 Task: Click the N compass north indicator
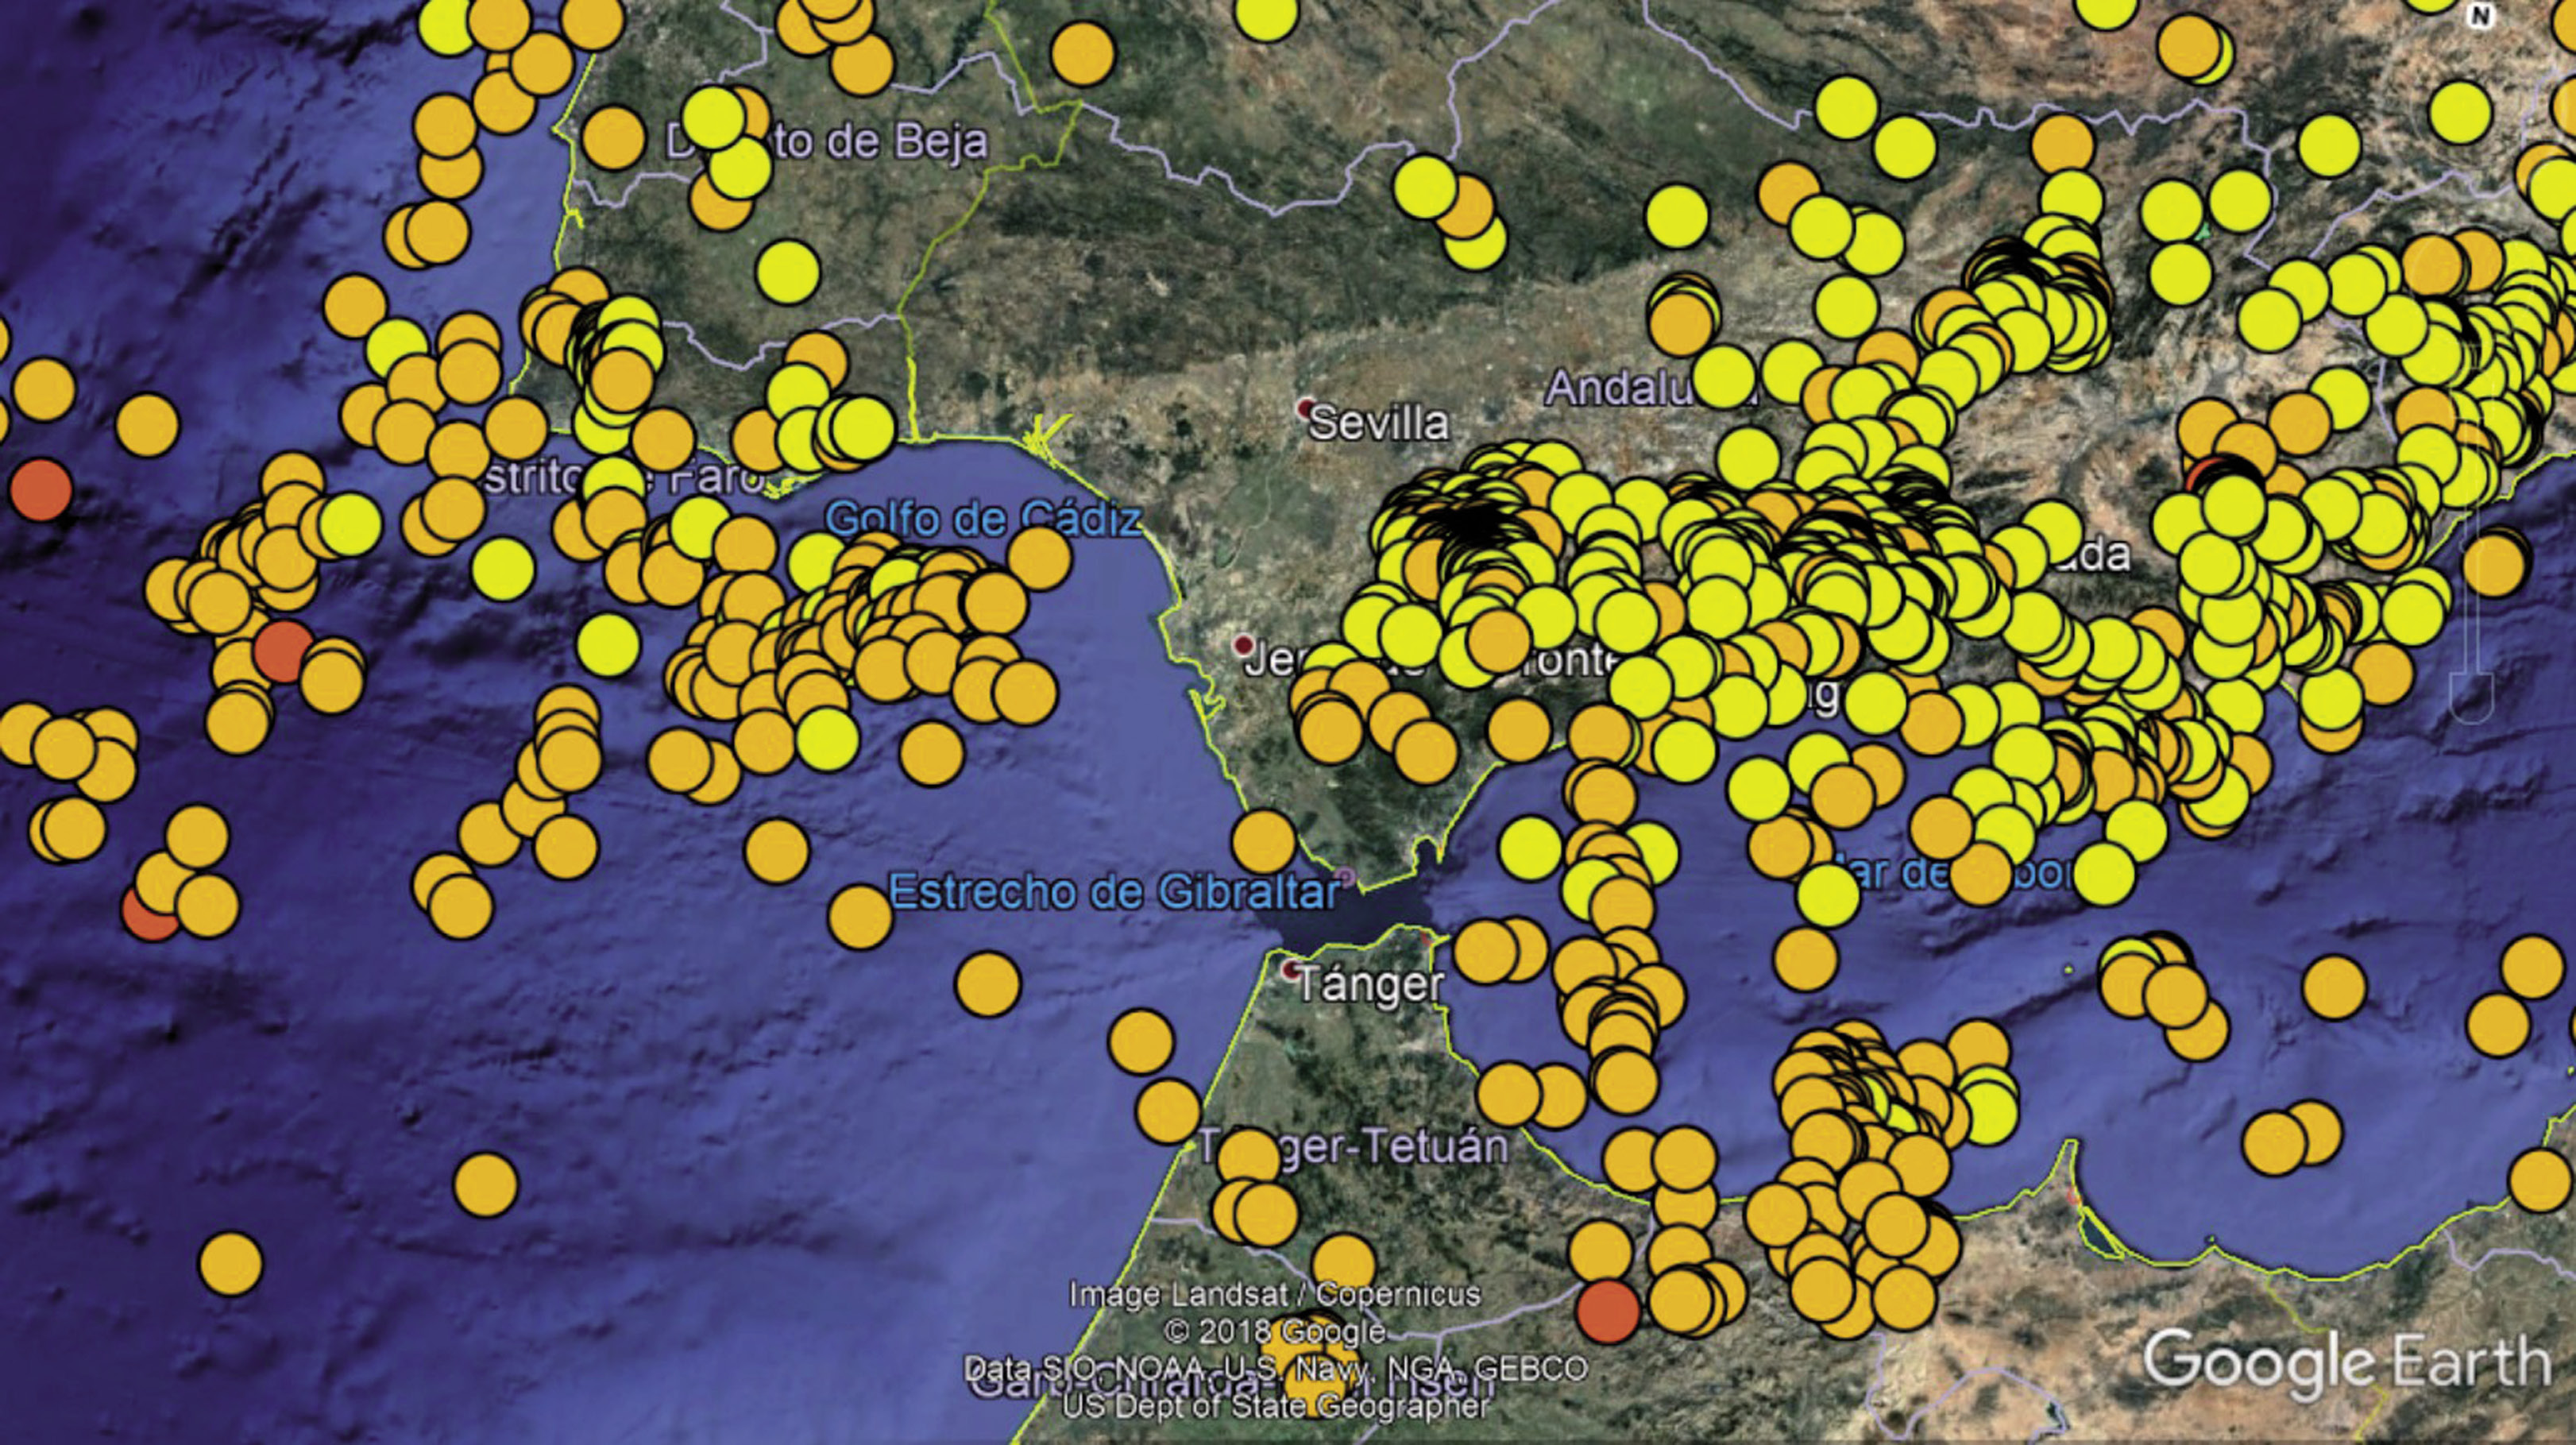tap(2479, 15)
